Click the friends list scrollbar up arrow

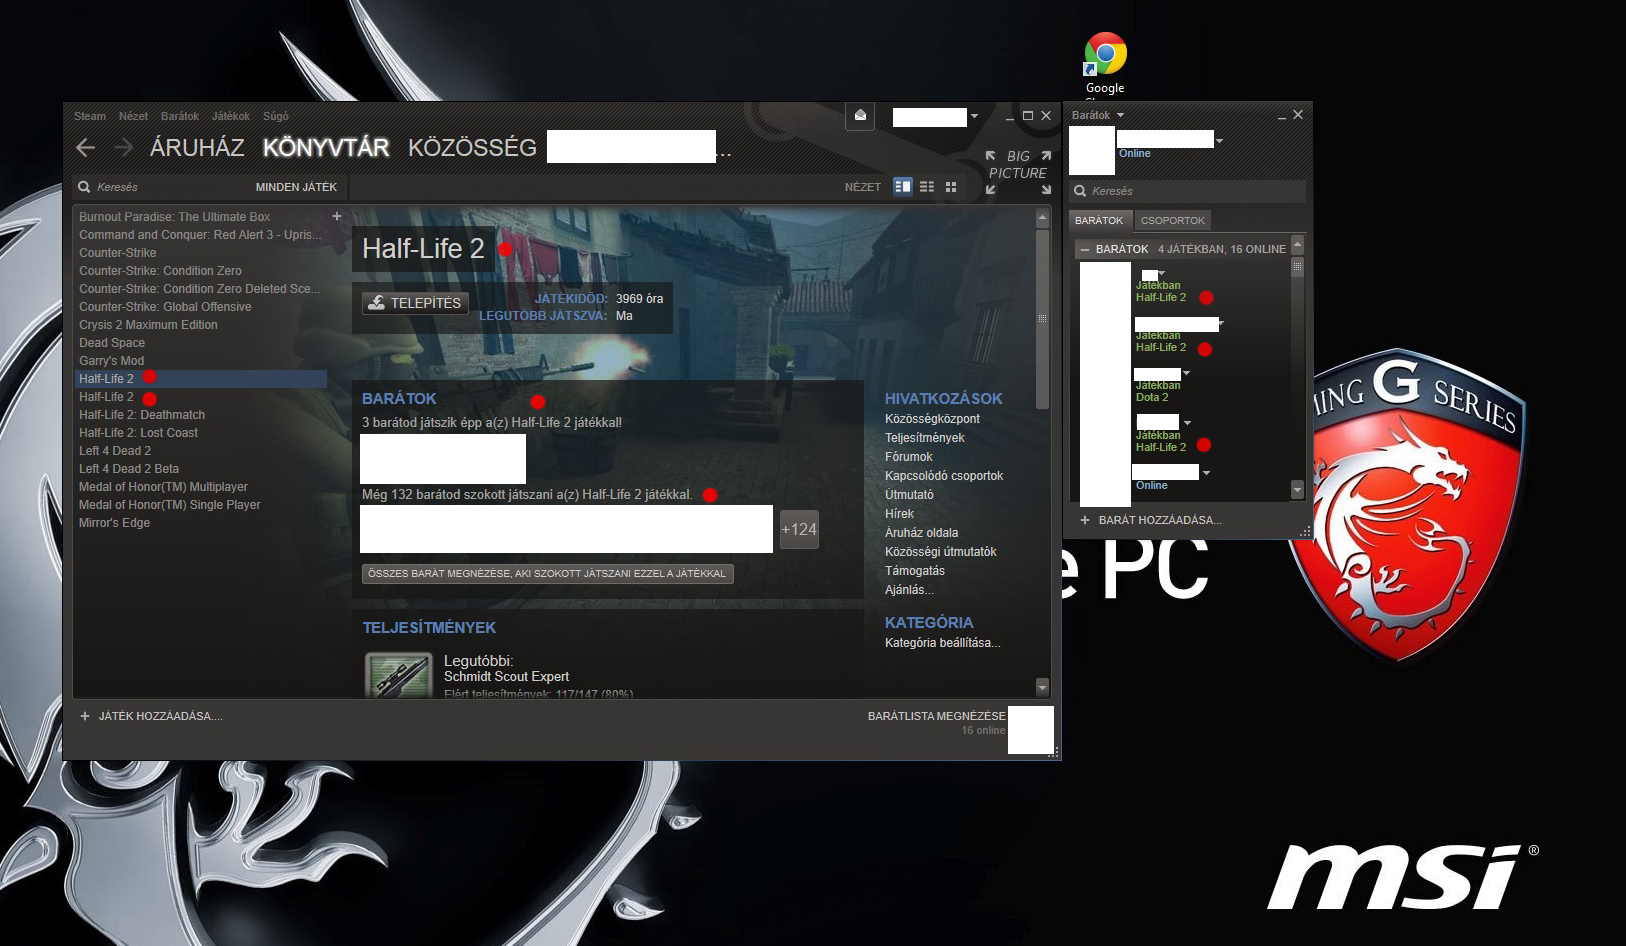(x=1297, y=245)
